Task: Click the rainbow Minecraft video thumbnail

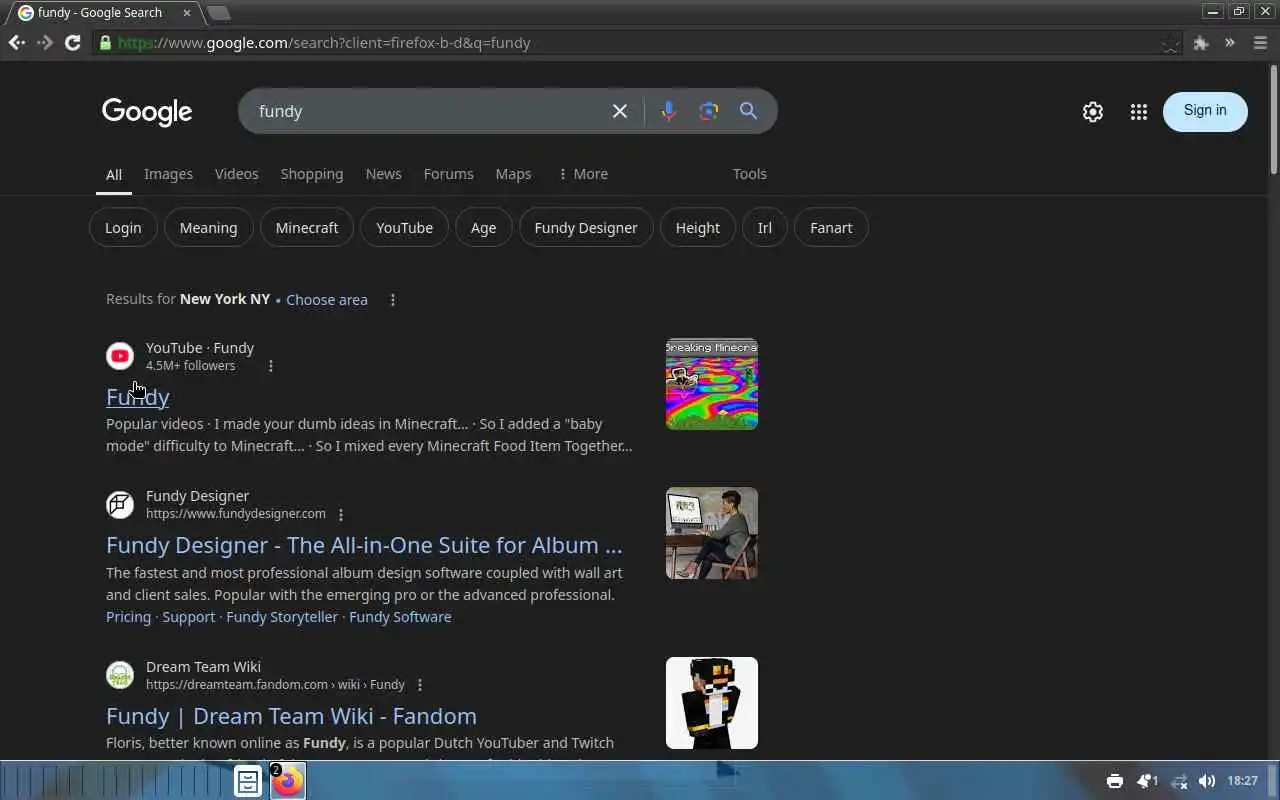Action: click(712, 384)
